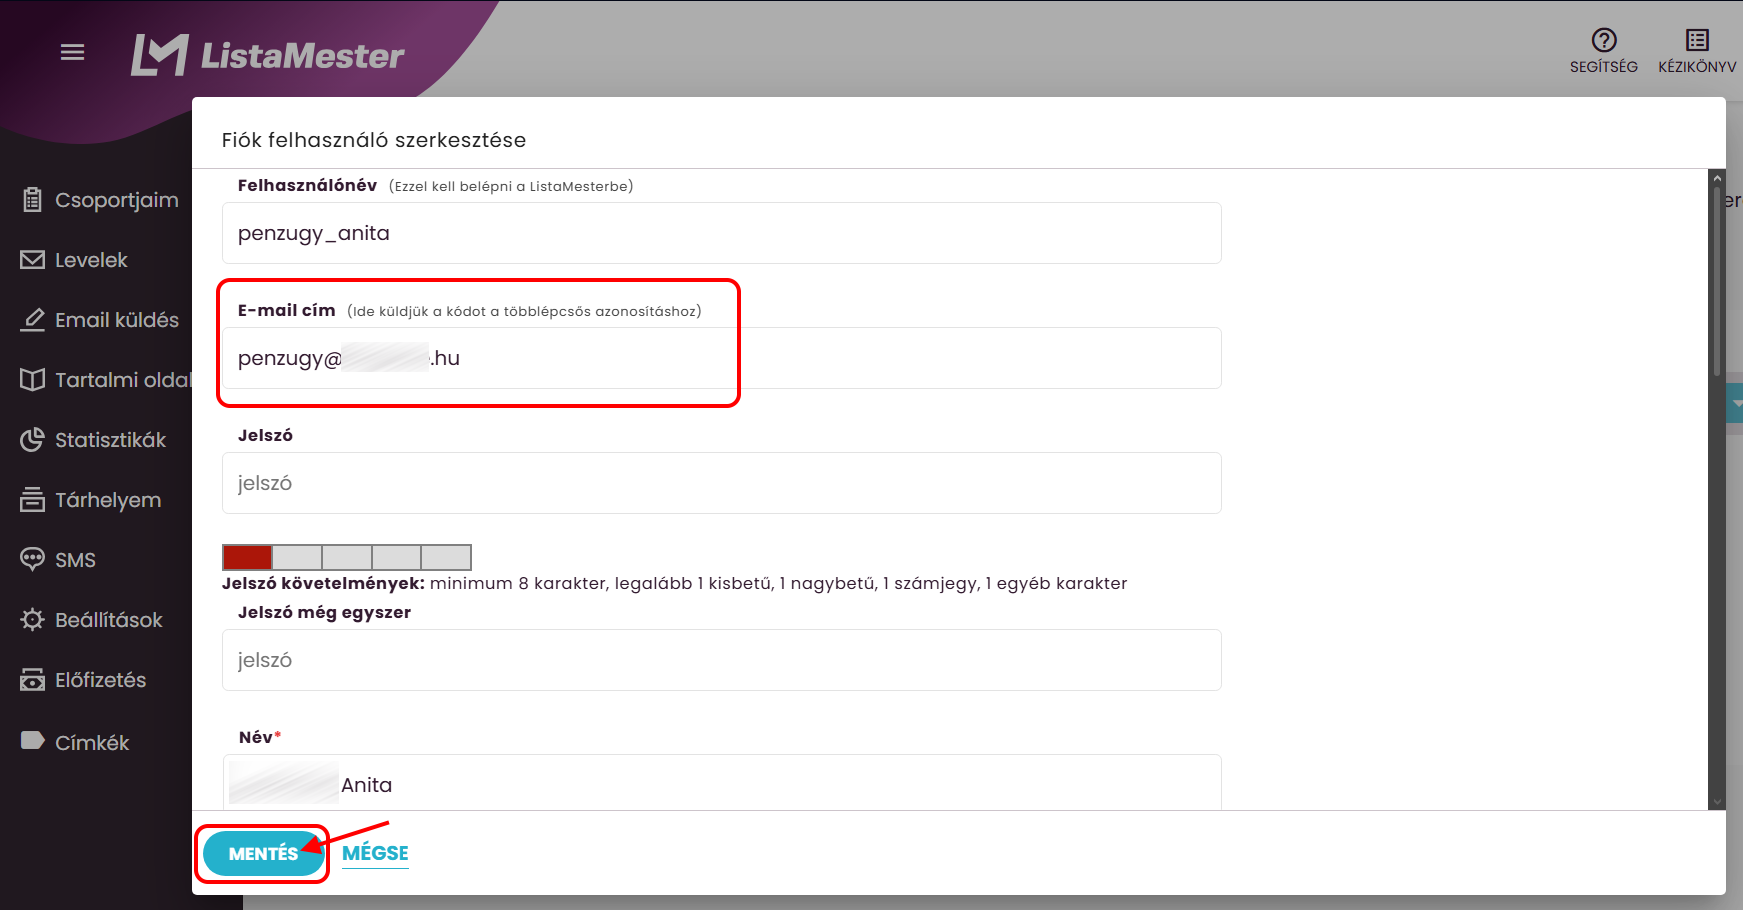
Task: Select the Levelek envelope icon
Action: pyautogui.click(x=30, y=259)
